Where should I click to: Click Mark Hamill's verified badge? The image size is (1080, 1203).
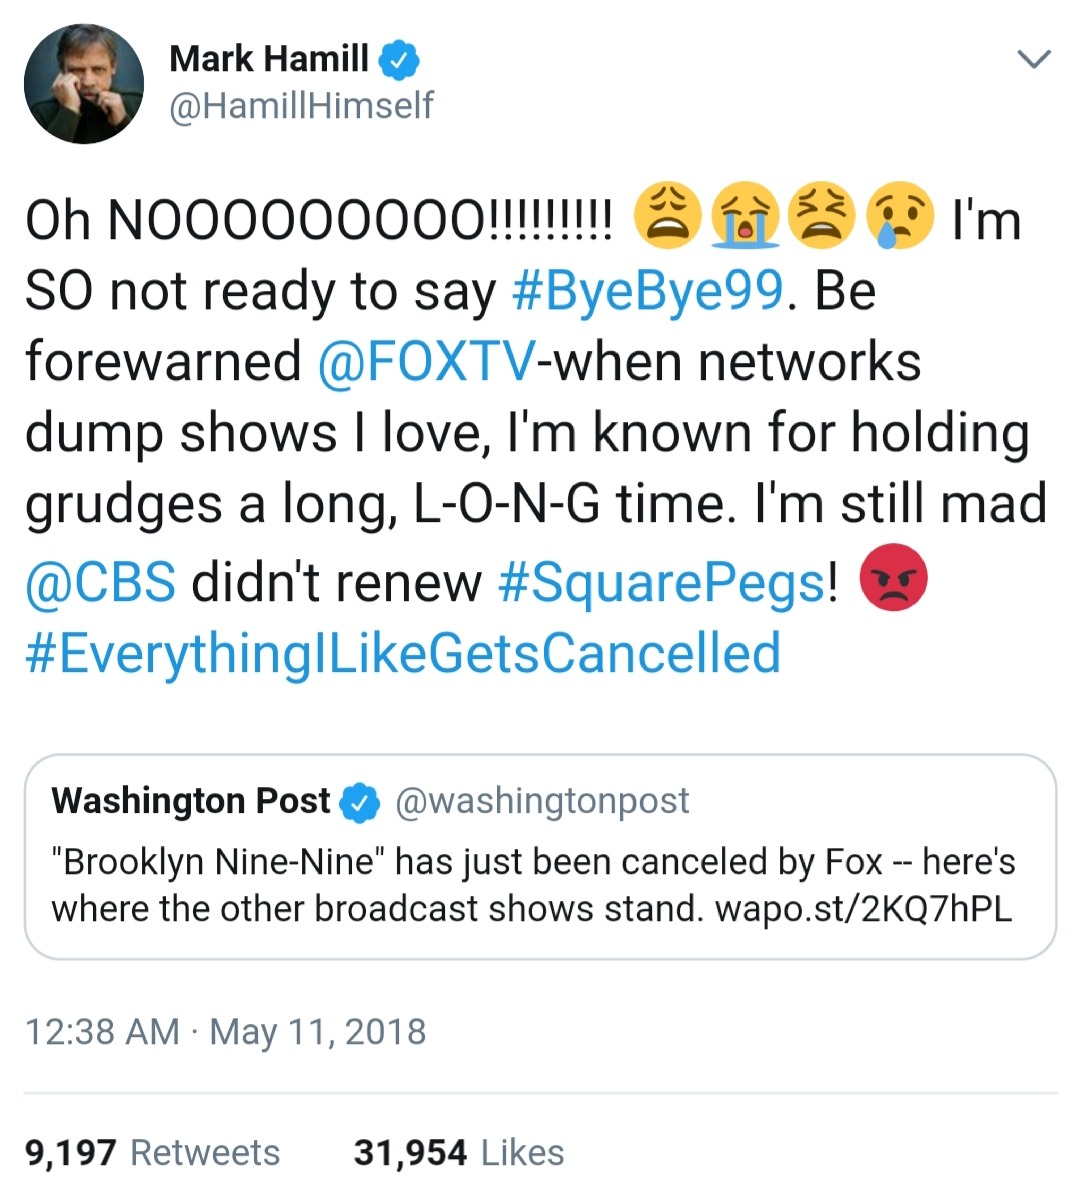point(399,60)
